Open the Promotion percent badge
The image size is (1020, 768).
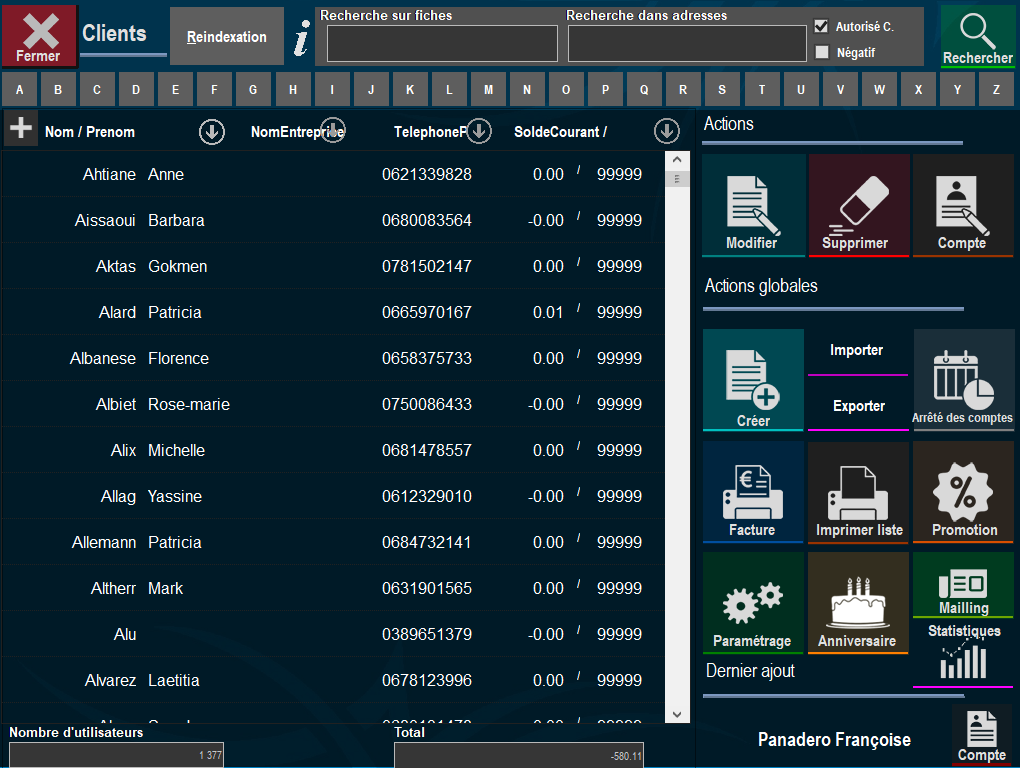tap(963, 492)
